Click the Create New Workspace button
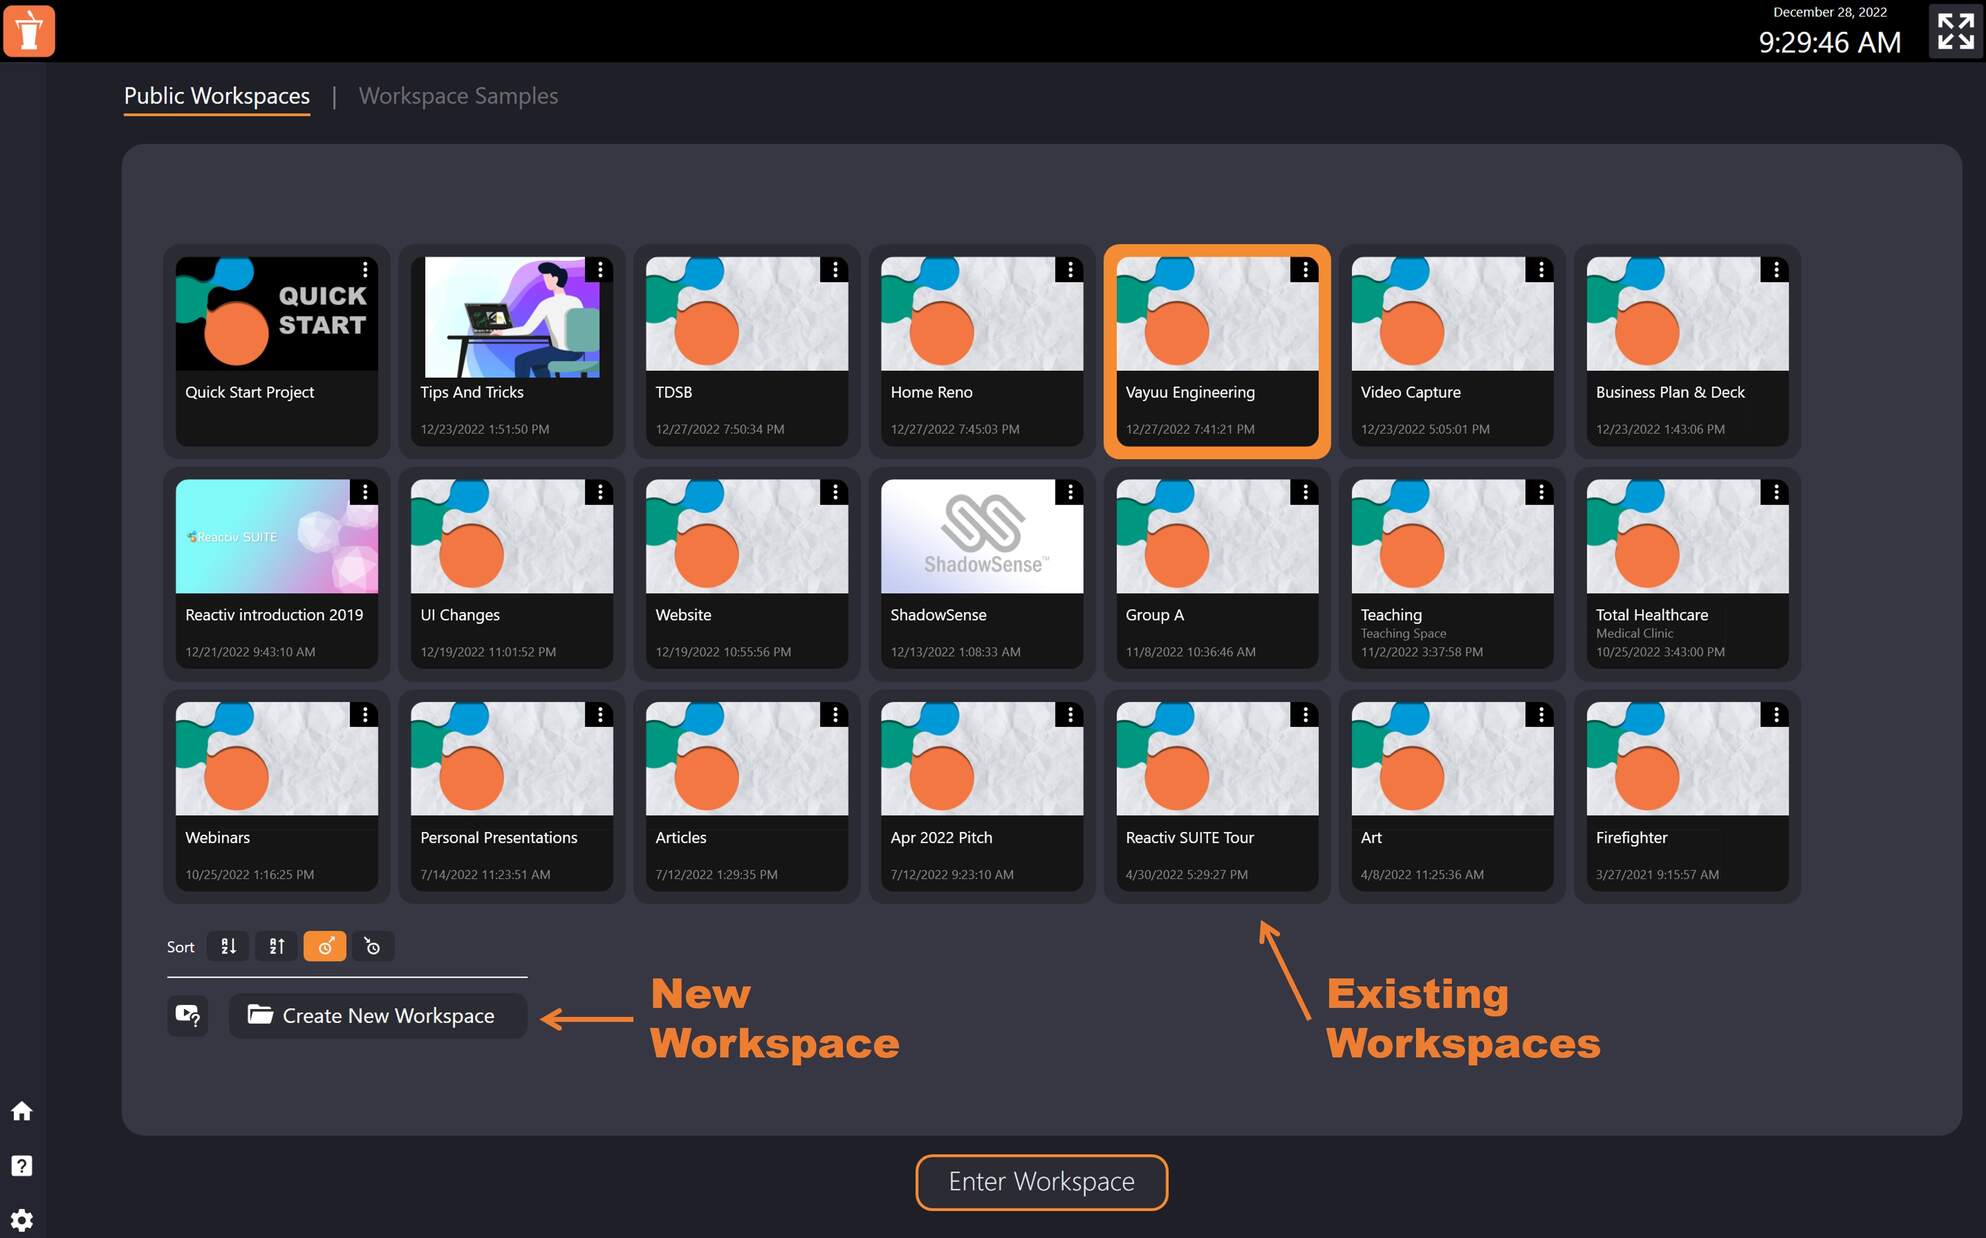This screenshot has height=1238, width=1986. (x=378, y=1016)
